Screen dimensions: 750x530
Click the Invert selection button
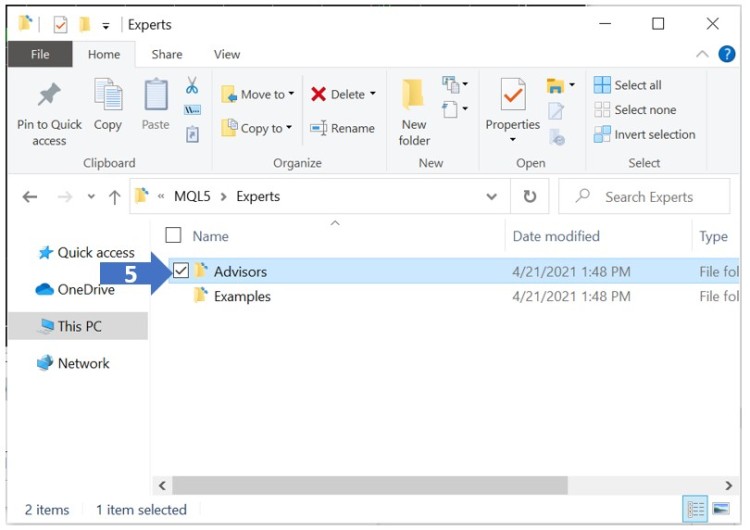(644, 134)
